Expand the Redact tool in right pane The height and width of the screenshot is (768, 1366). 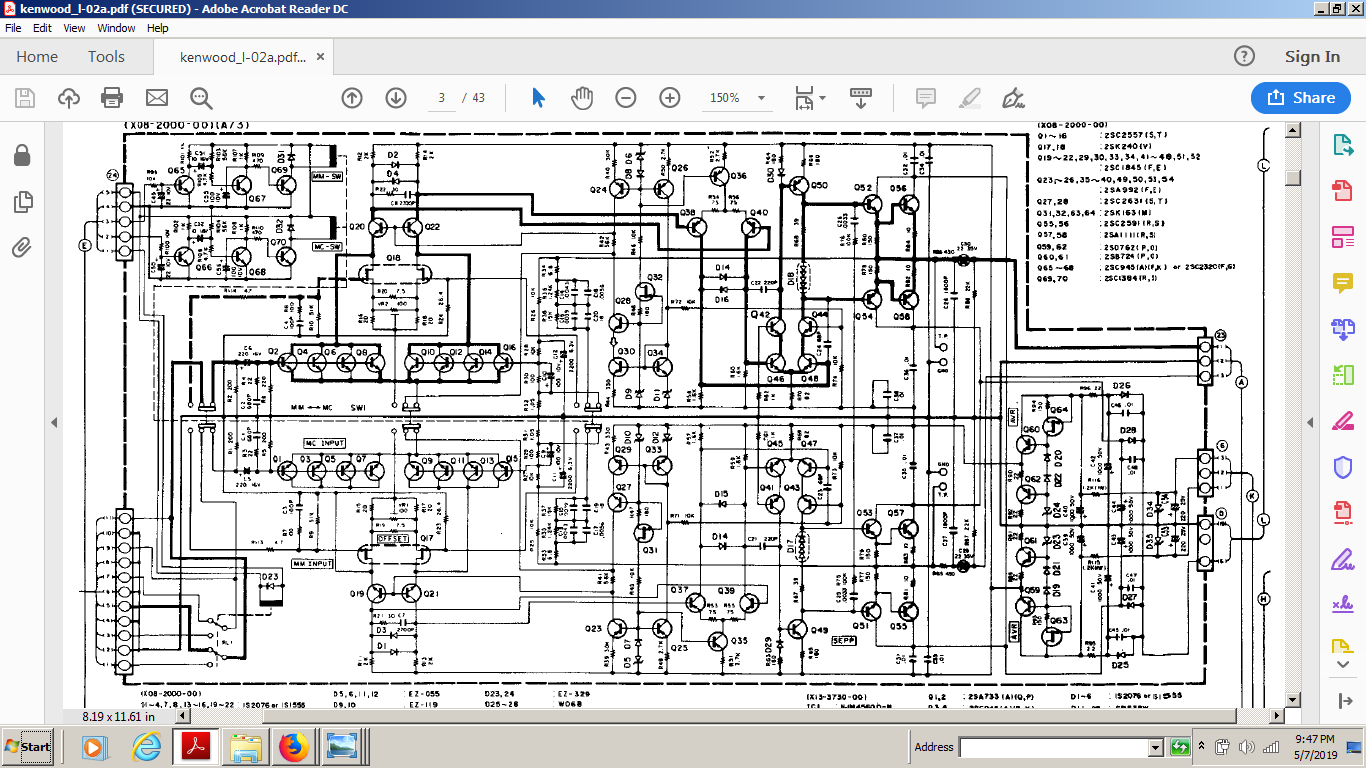pyautogui.click(x=1342, y=420)
